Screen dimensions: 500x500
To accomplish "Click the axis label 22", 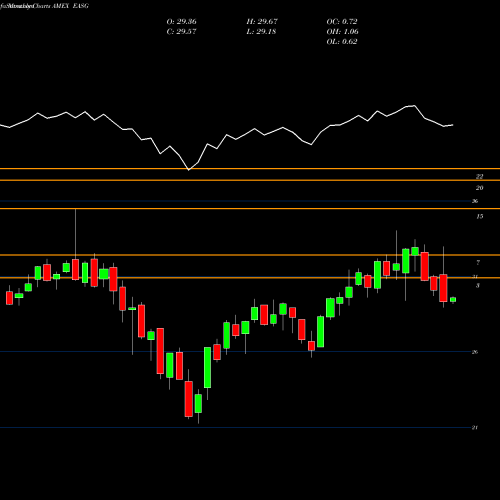I will click(x=479, y=176).
